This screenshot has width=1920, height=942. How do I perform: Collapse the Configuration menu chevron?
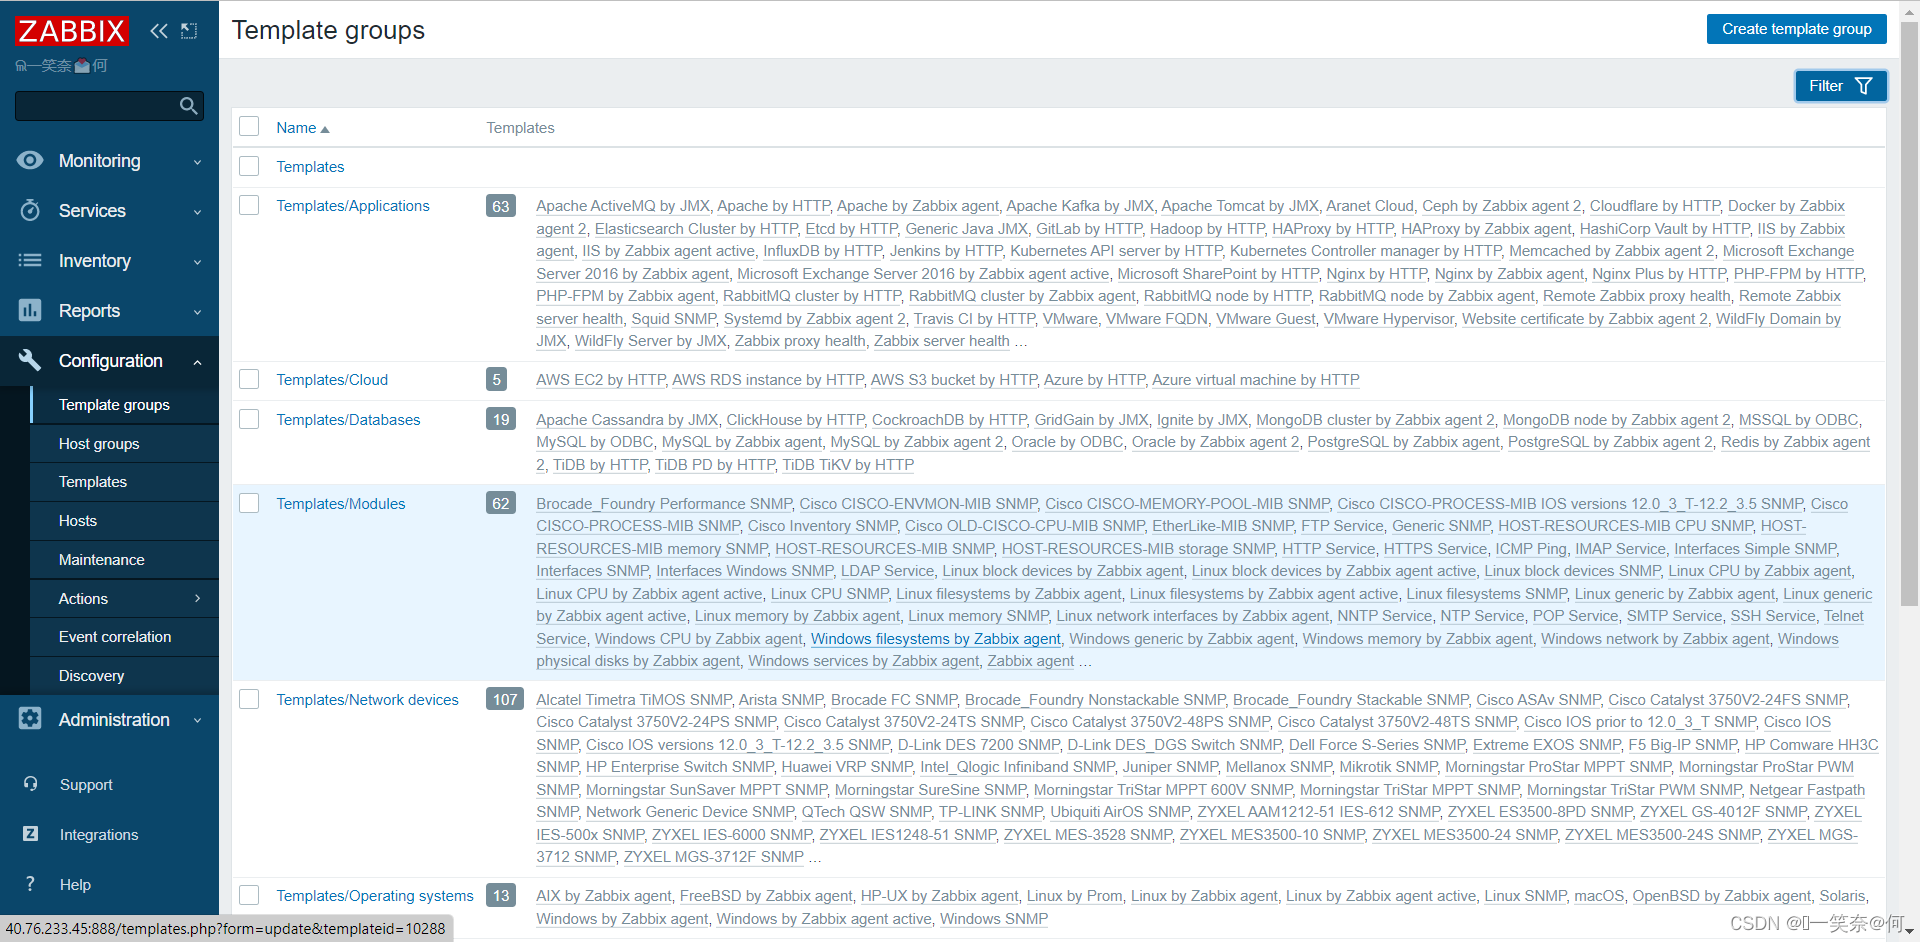197,362
